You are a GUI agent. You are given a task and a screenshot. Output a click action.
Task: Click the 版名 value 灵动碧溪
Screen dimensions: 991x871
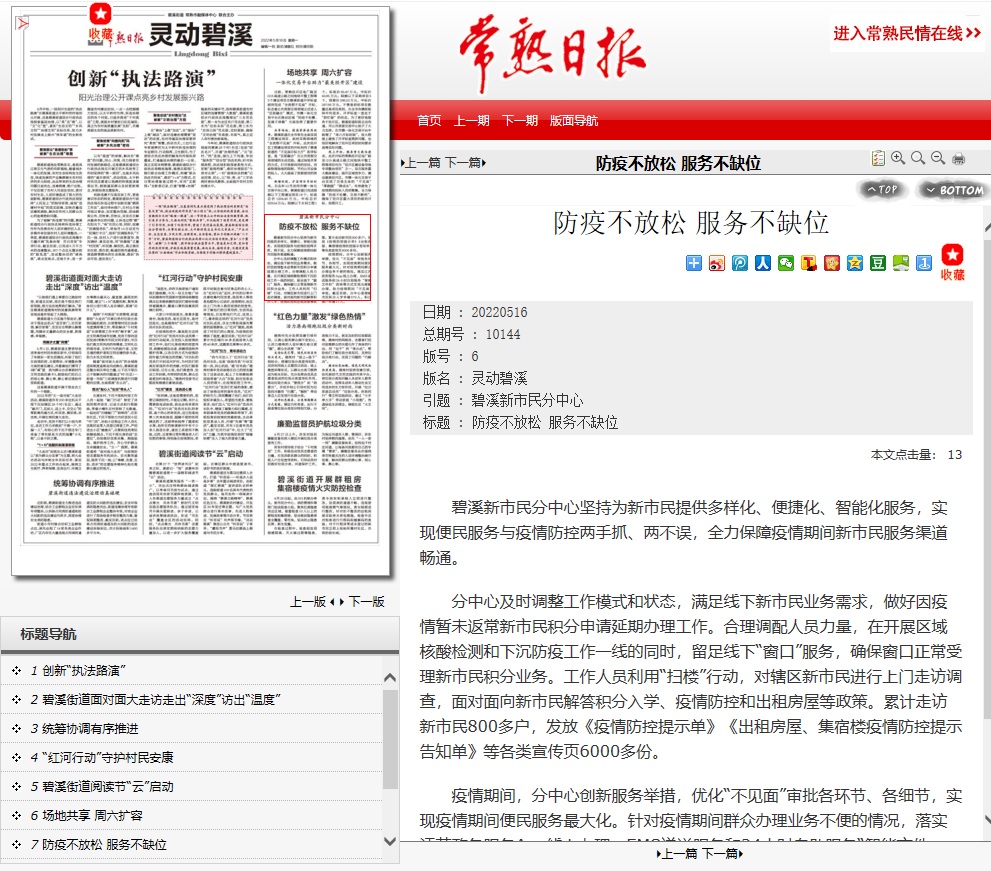[x=499, y=379]
